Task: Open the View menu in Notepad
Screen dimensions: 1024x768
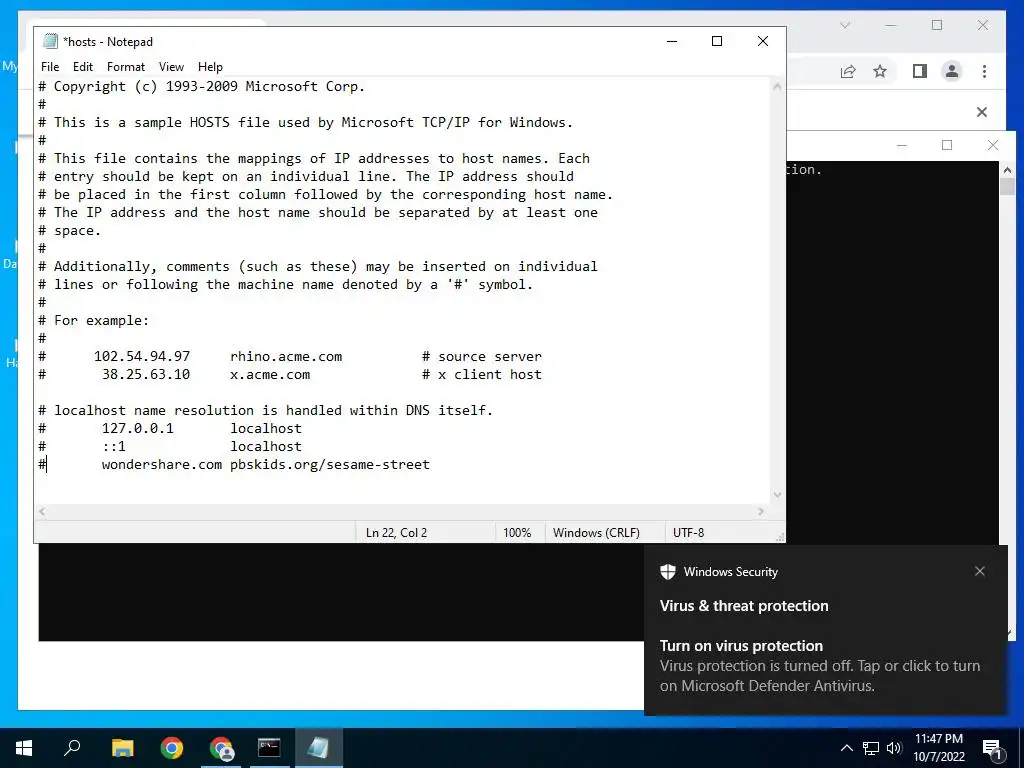Action: pyautogui.click(x=171, y=67)
